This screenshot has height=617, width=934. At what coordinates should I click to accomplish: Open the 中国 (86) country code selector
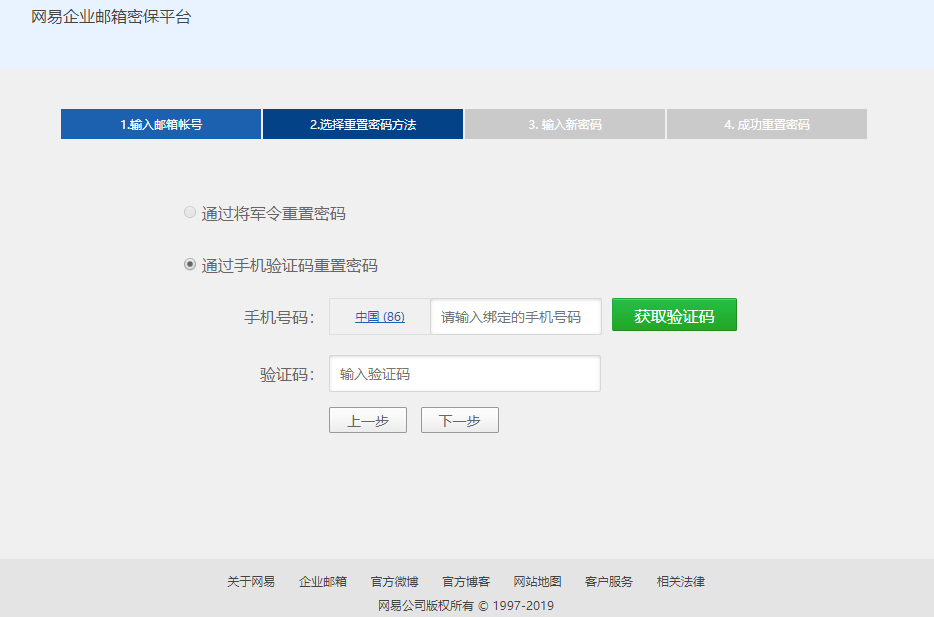[380, 316]
